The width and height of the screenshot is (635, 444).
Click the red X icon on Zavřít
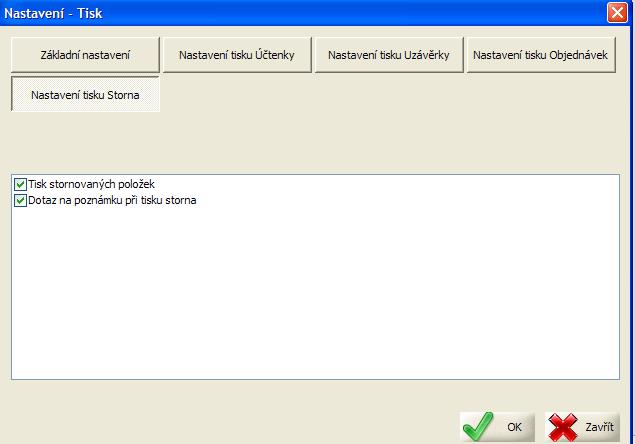tap(564, 427)
